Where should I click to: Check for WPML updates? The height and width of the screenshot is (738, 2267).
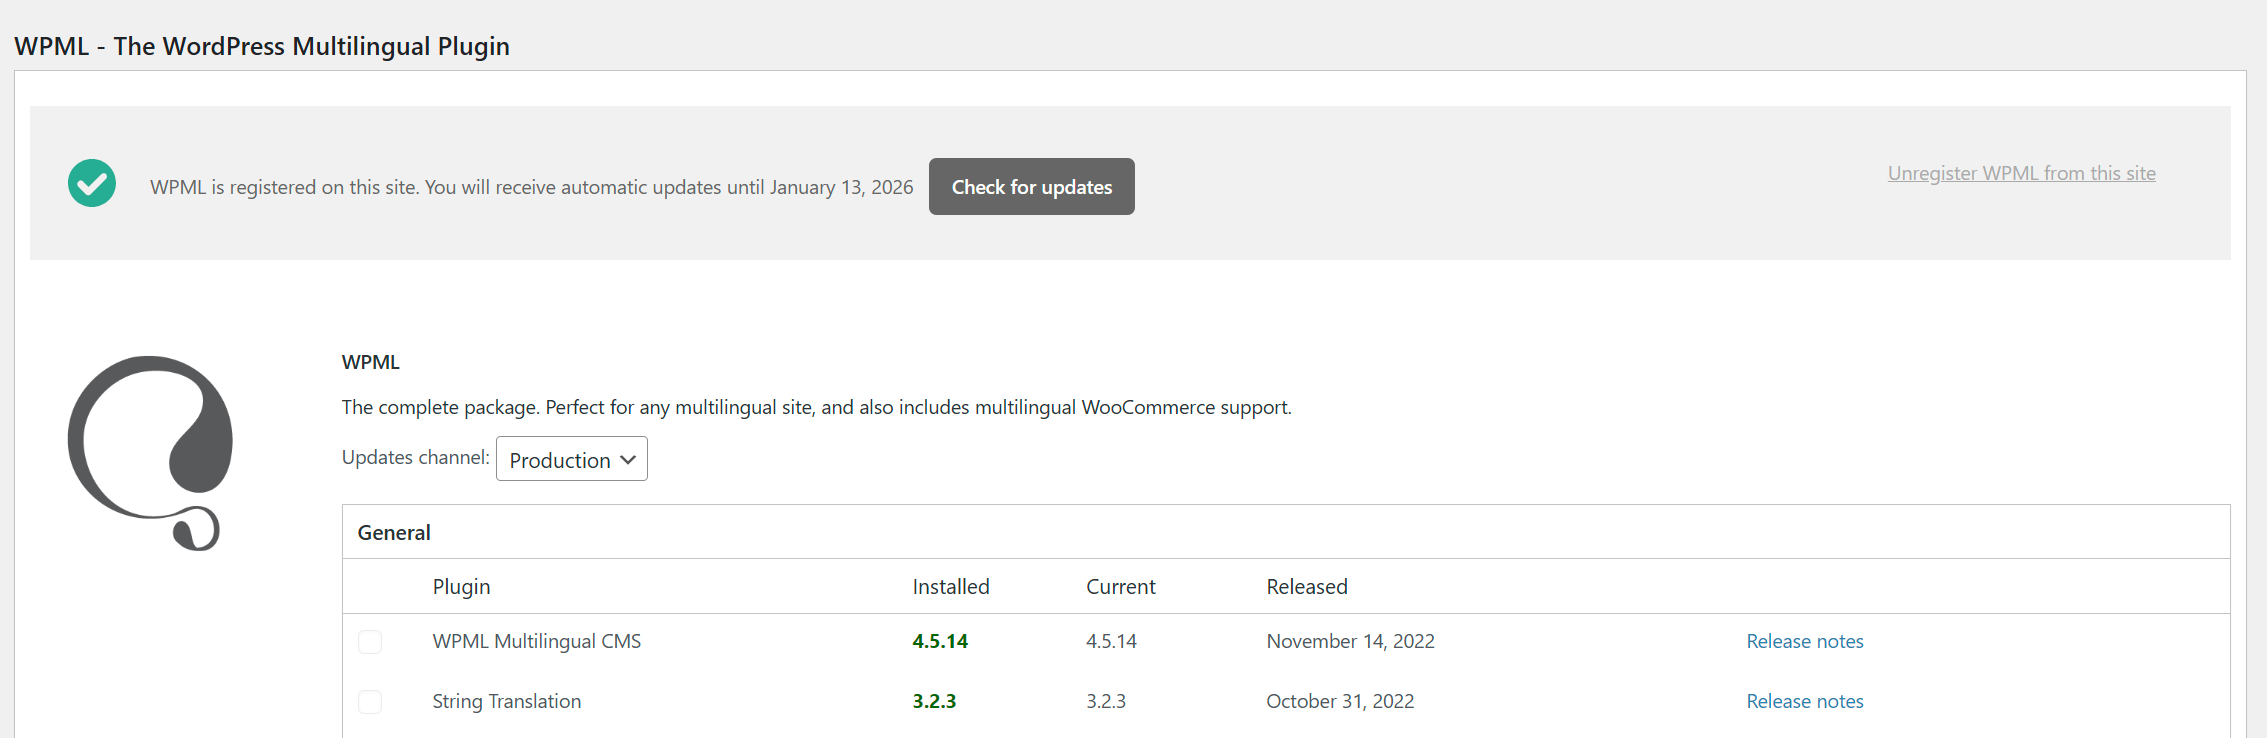[x=1031, y=186]
